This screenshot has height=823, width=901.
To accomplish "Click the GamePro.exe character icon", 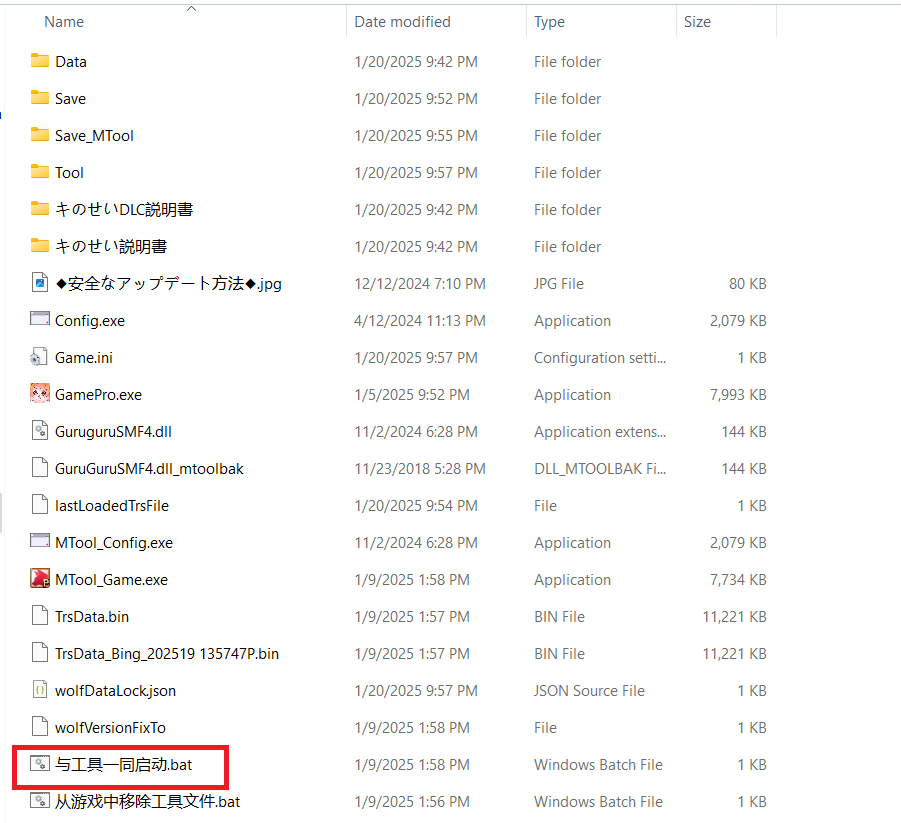I will (40, 394).
